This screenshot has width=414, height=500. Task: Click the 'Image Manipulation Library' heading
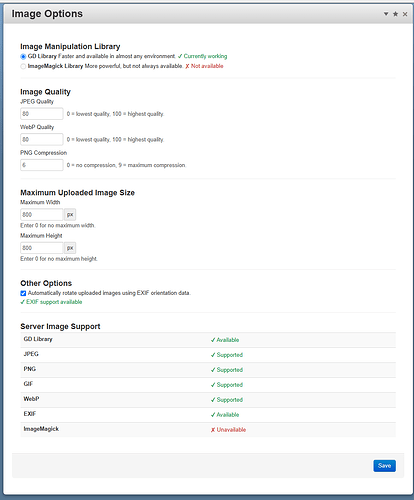point(70,47)
